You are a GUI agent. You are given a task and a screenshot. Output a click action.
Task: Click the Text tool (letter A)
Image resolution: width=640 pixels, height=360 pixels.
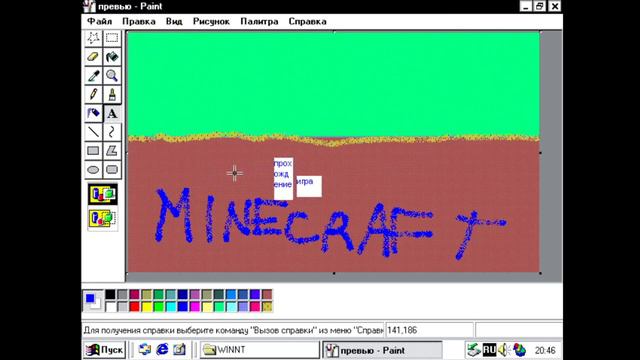coord(112,113)
